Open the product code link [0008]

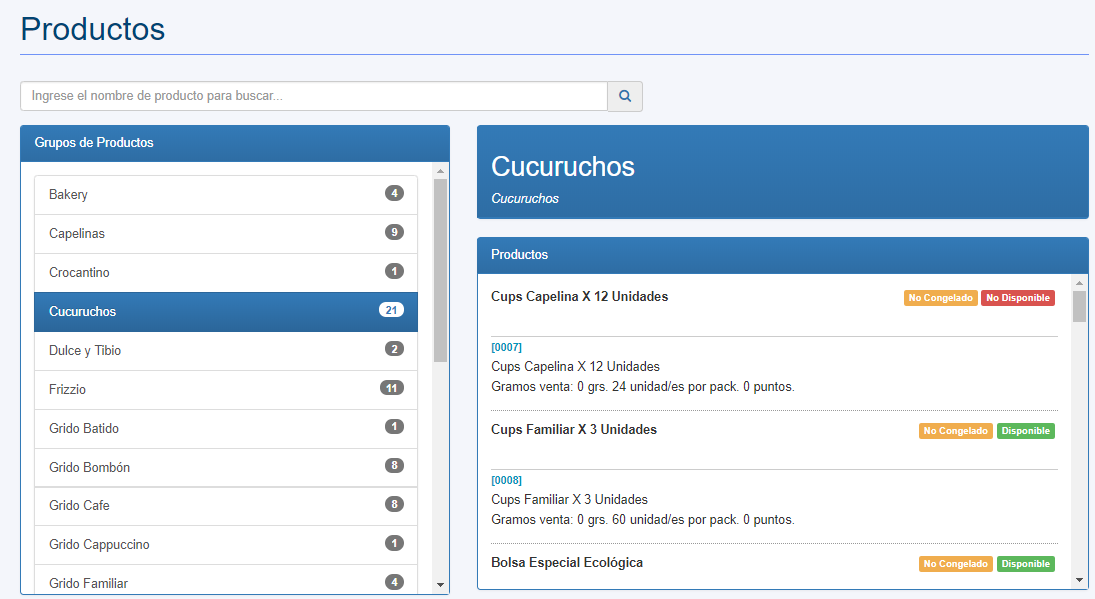(x=506, y=480)
